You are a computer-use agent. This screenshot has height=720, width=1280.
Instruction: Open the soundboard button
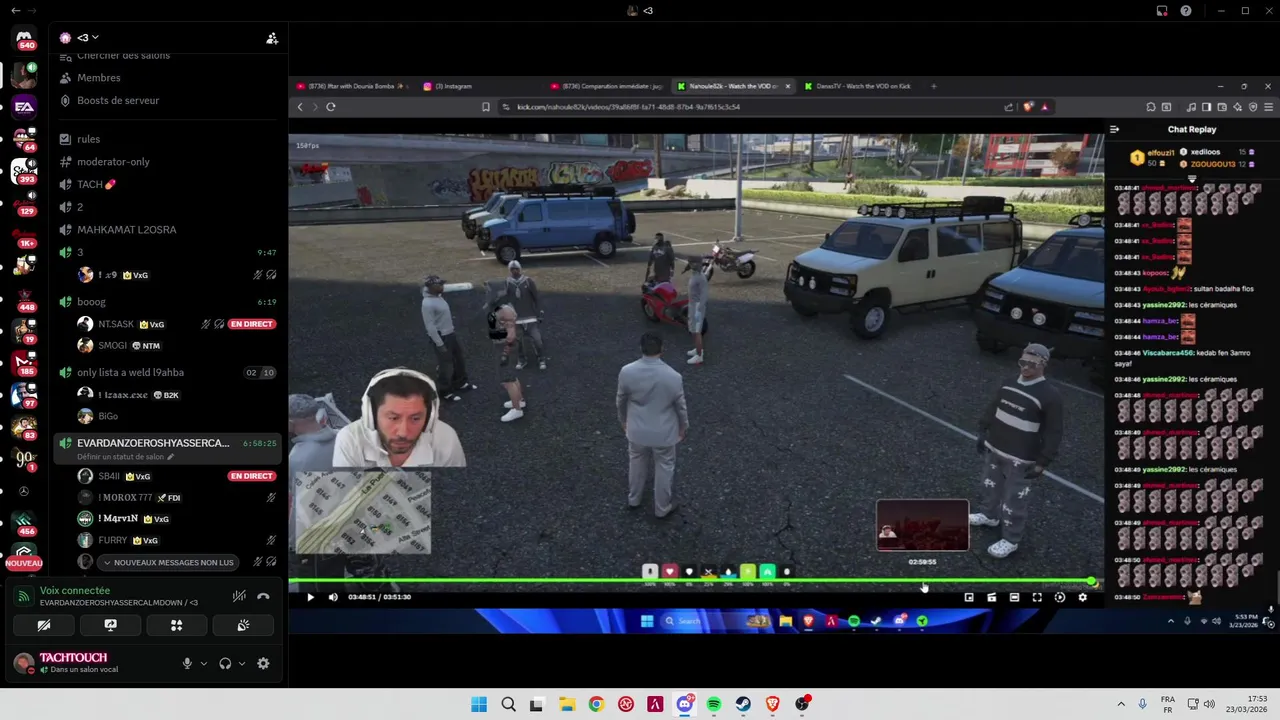pyautogui.click(x=243, y=625)
